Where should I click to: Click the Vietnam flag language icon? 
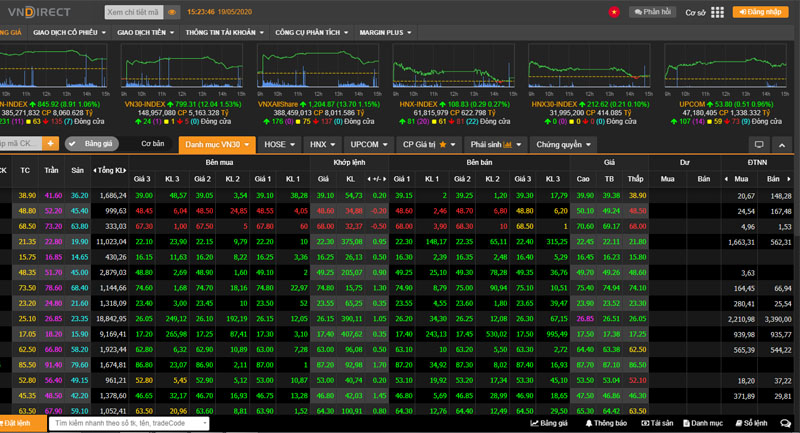[x=614, y=12]
